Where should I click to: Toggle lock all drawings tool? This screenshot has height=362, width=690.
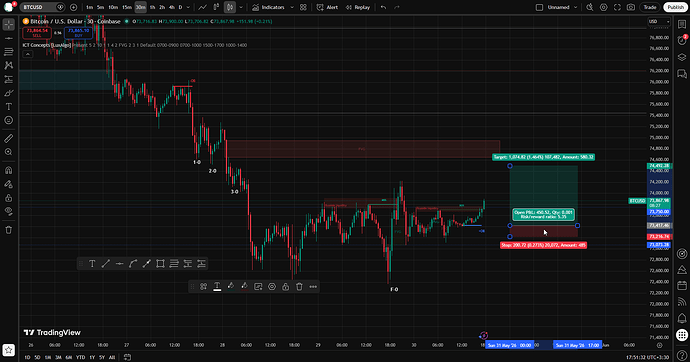click(x=8, y=197)
